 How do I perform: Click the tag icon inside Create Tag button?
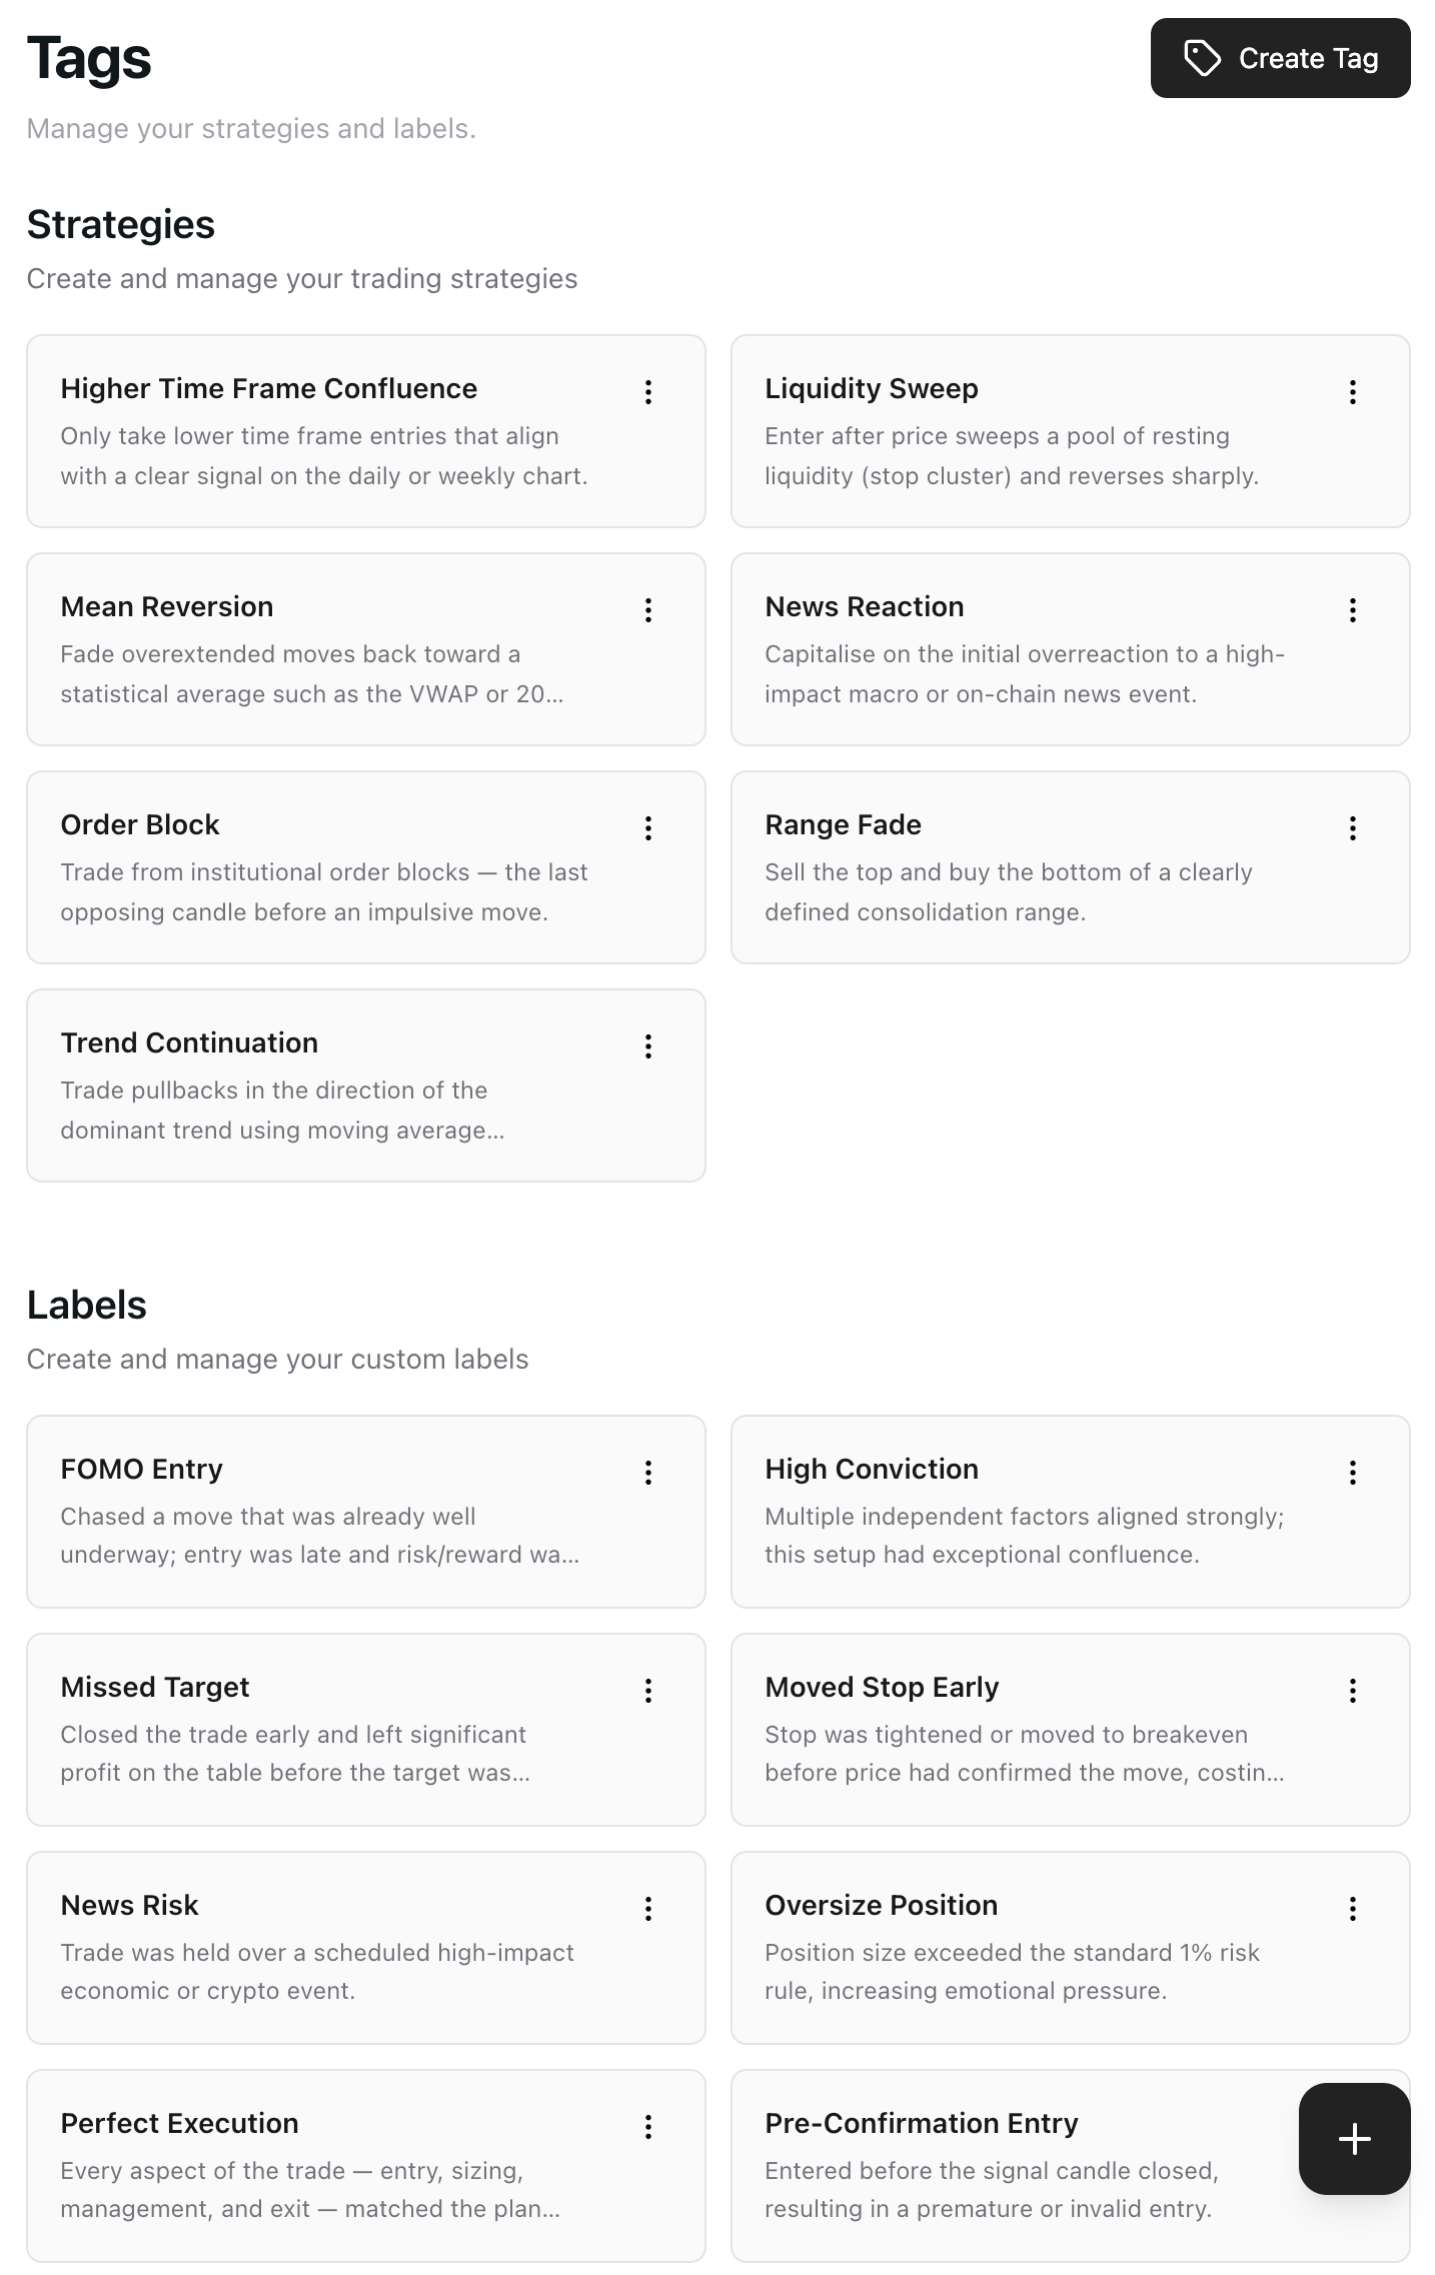click(x=1203, y=58)
